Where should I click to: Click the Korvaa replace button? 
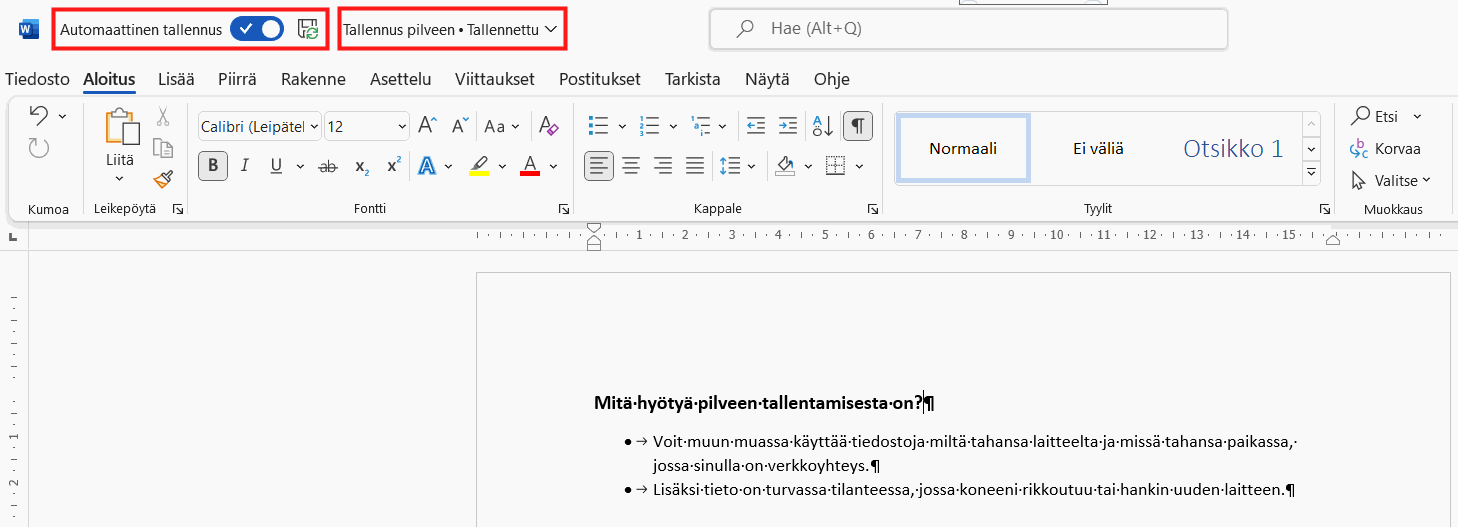tap(1385, 149)
